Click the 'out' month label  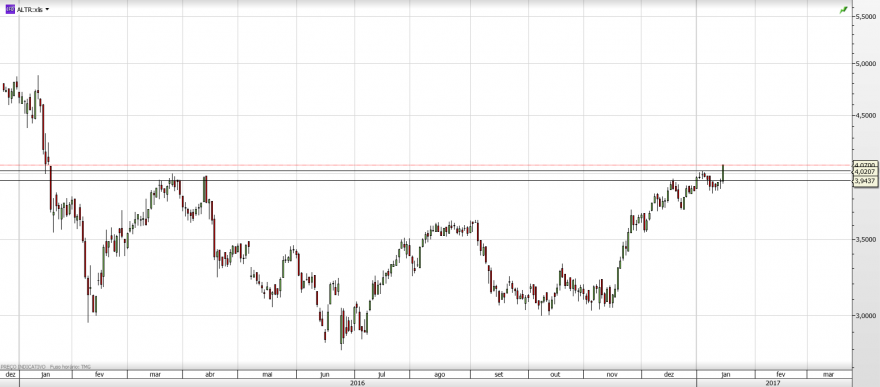coord(555,374)
